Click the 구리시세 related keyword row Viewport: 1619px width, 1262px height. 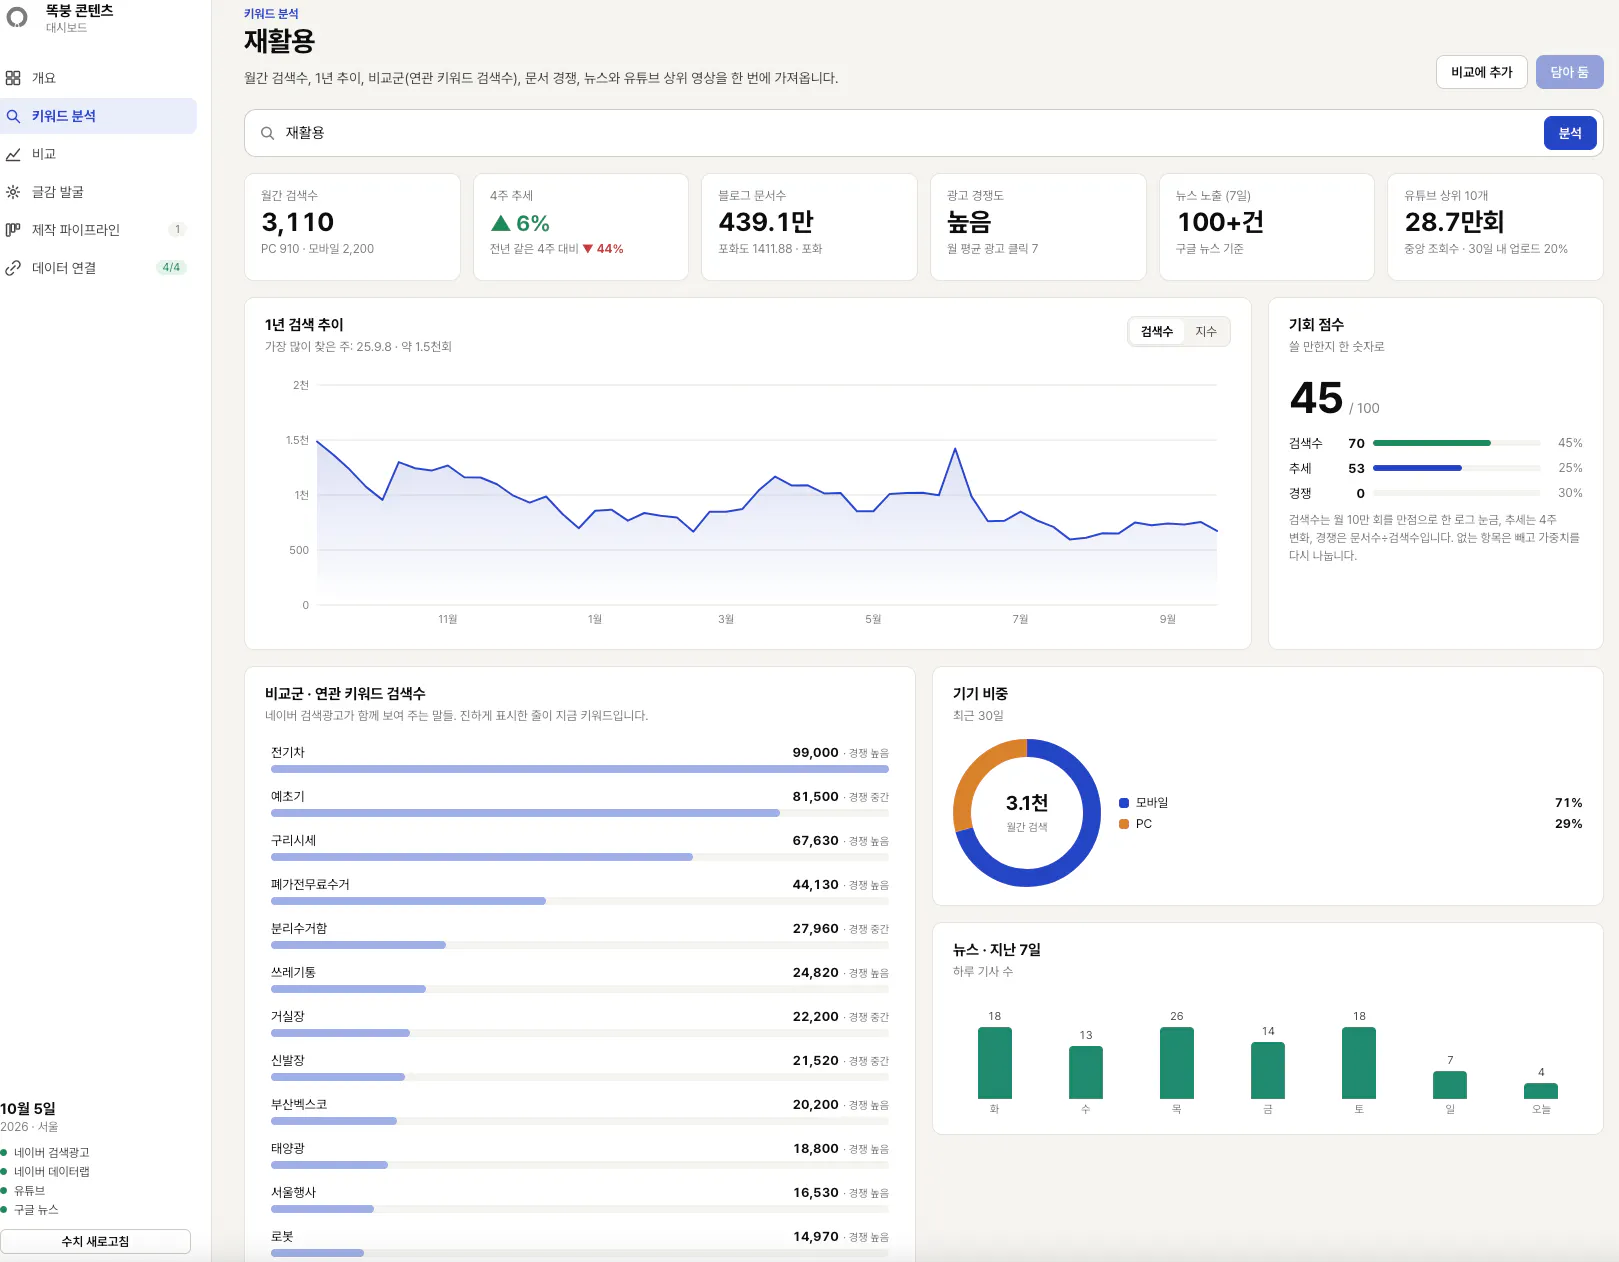(580, 848)
